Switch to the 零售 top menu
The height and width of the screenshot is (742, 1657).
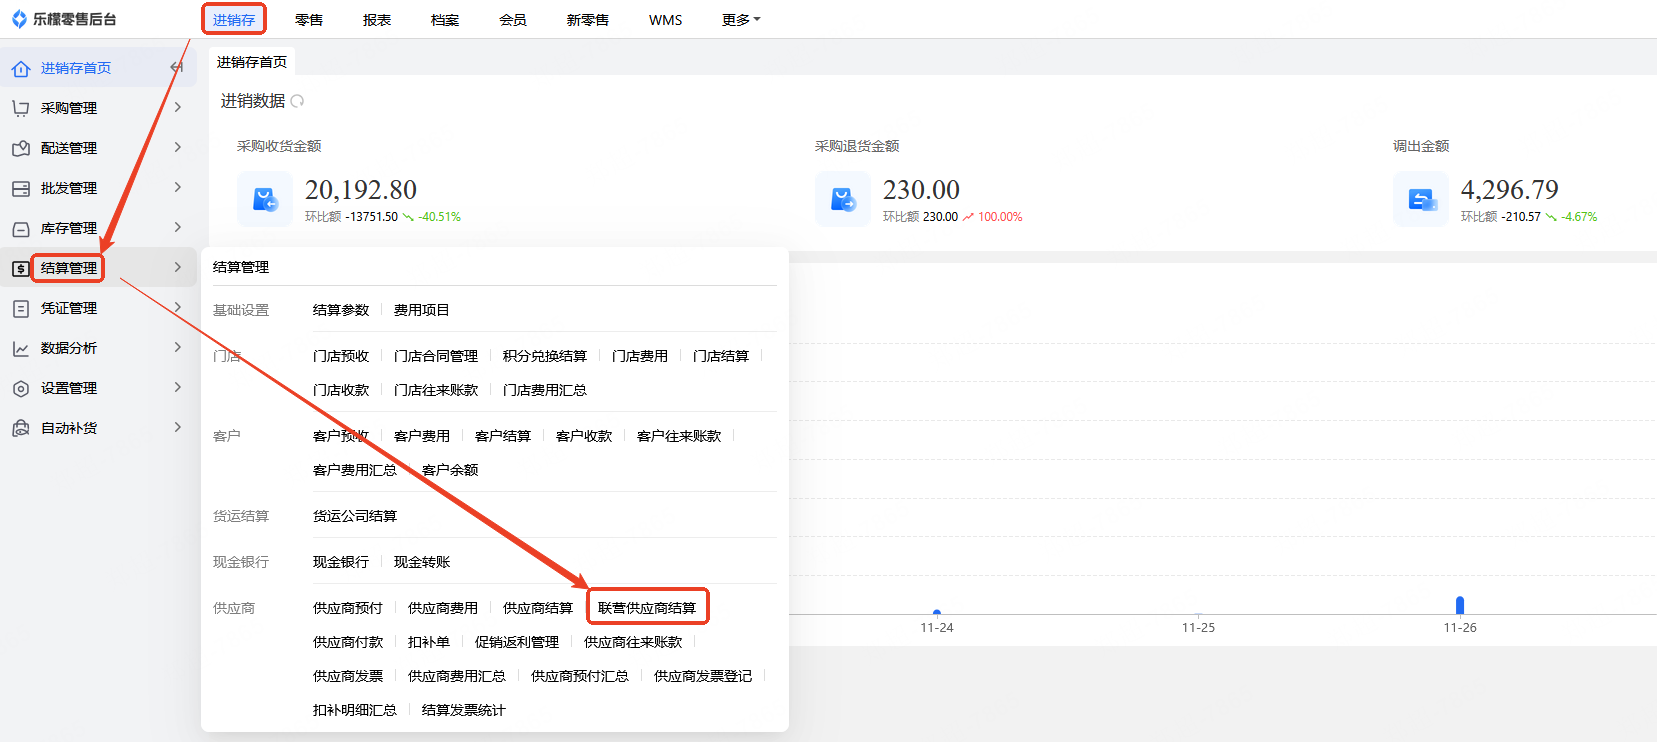[x=309, y=20]
